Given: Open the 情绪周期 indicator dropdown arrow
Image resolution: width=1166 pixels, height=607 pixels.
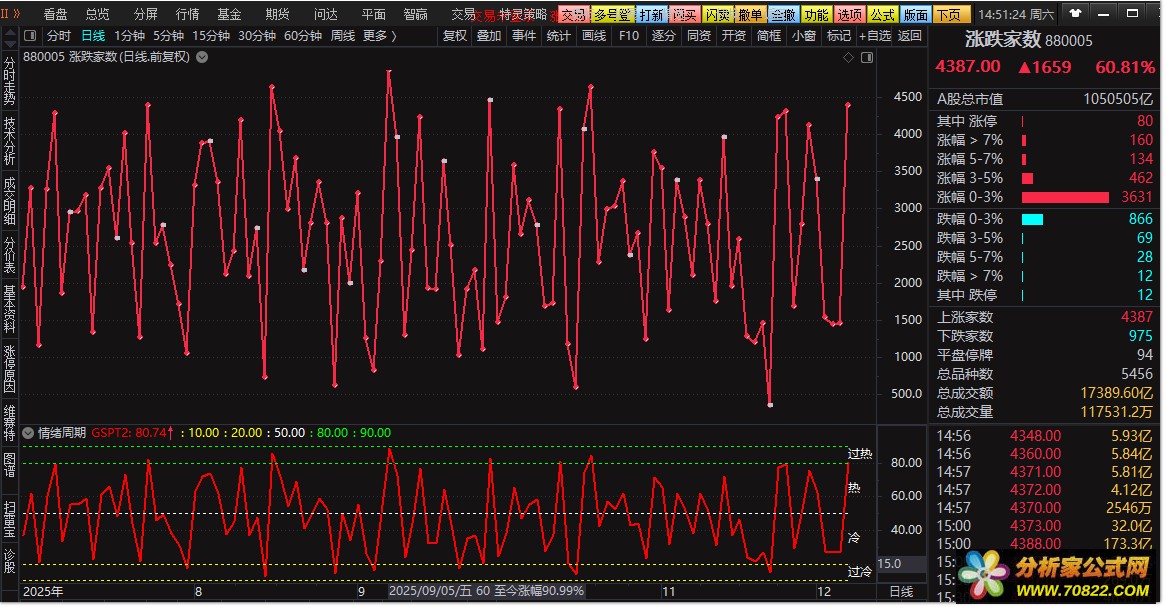Looking at the screenshot, I should coord(28,433).
